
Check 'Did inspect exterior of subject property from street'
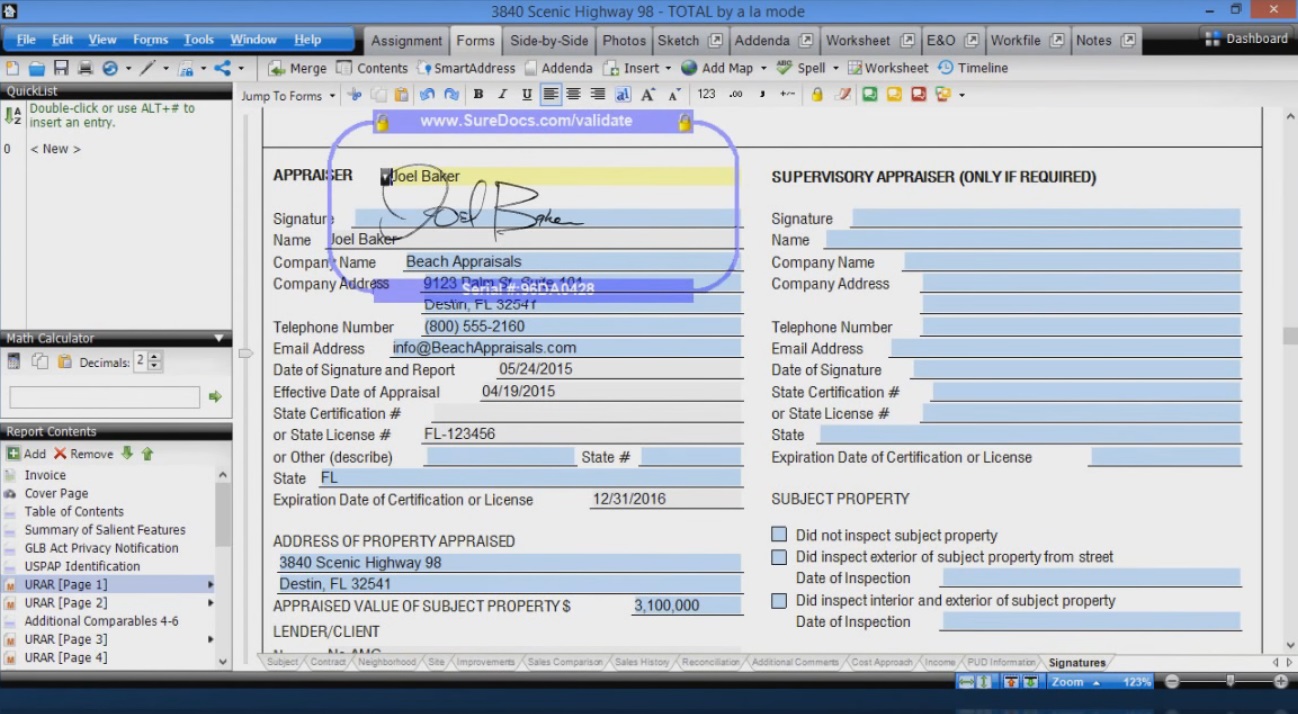click(779, 557)
